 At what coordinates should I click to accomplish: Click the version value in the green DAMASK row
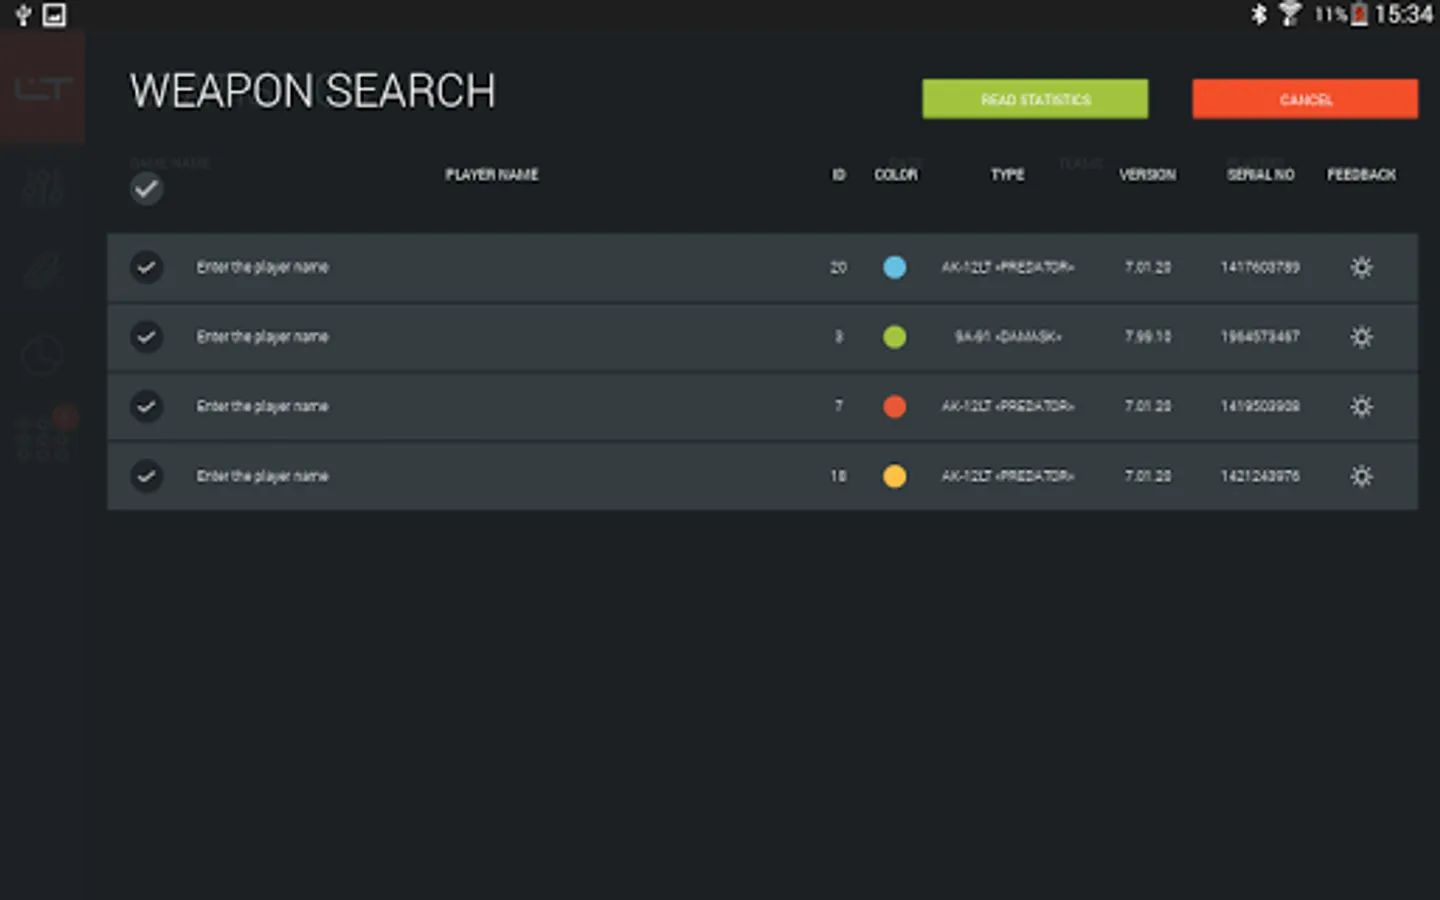(x=1148, y=337)
